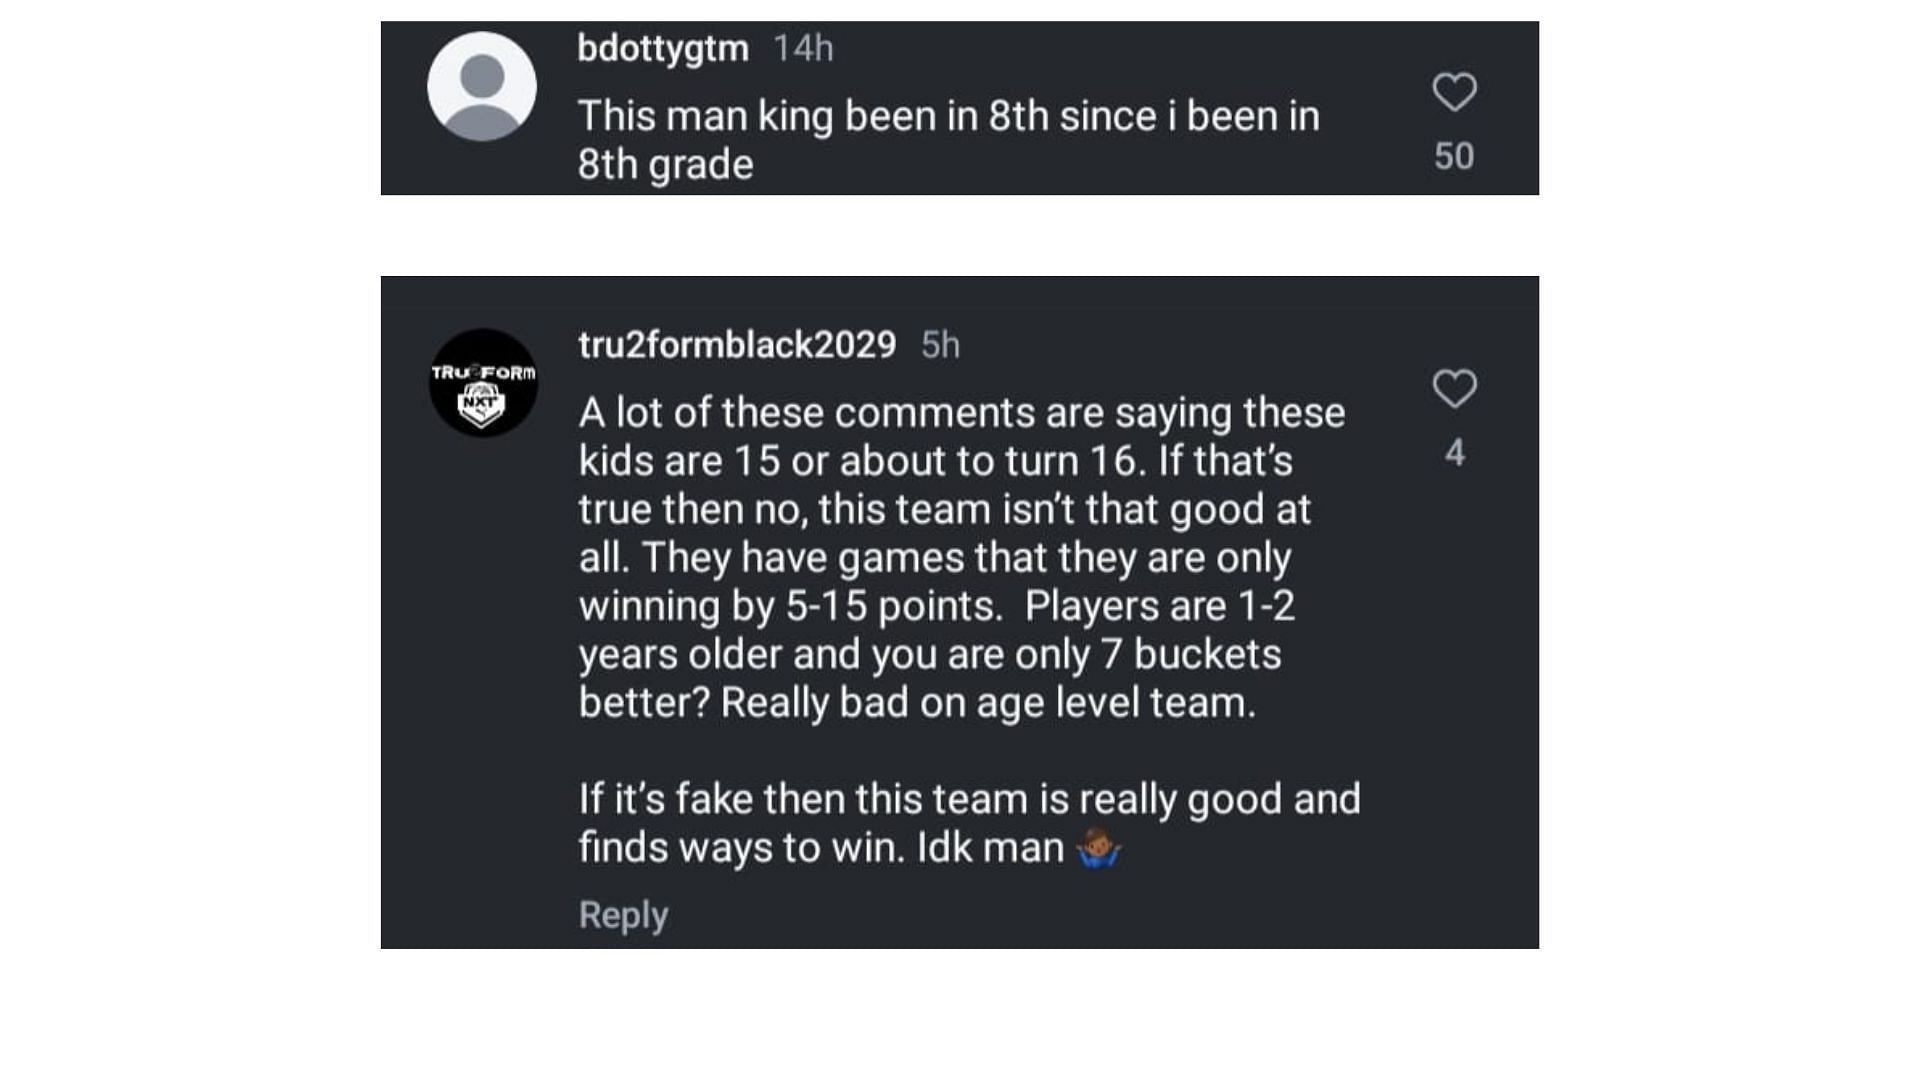The height and width of the screenshot is (1080, 1920).
Task: Click the 14h timestamp
Action: (803, 48)
